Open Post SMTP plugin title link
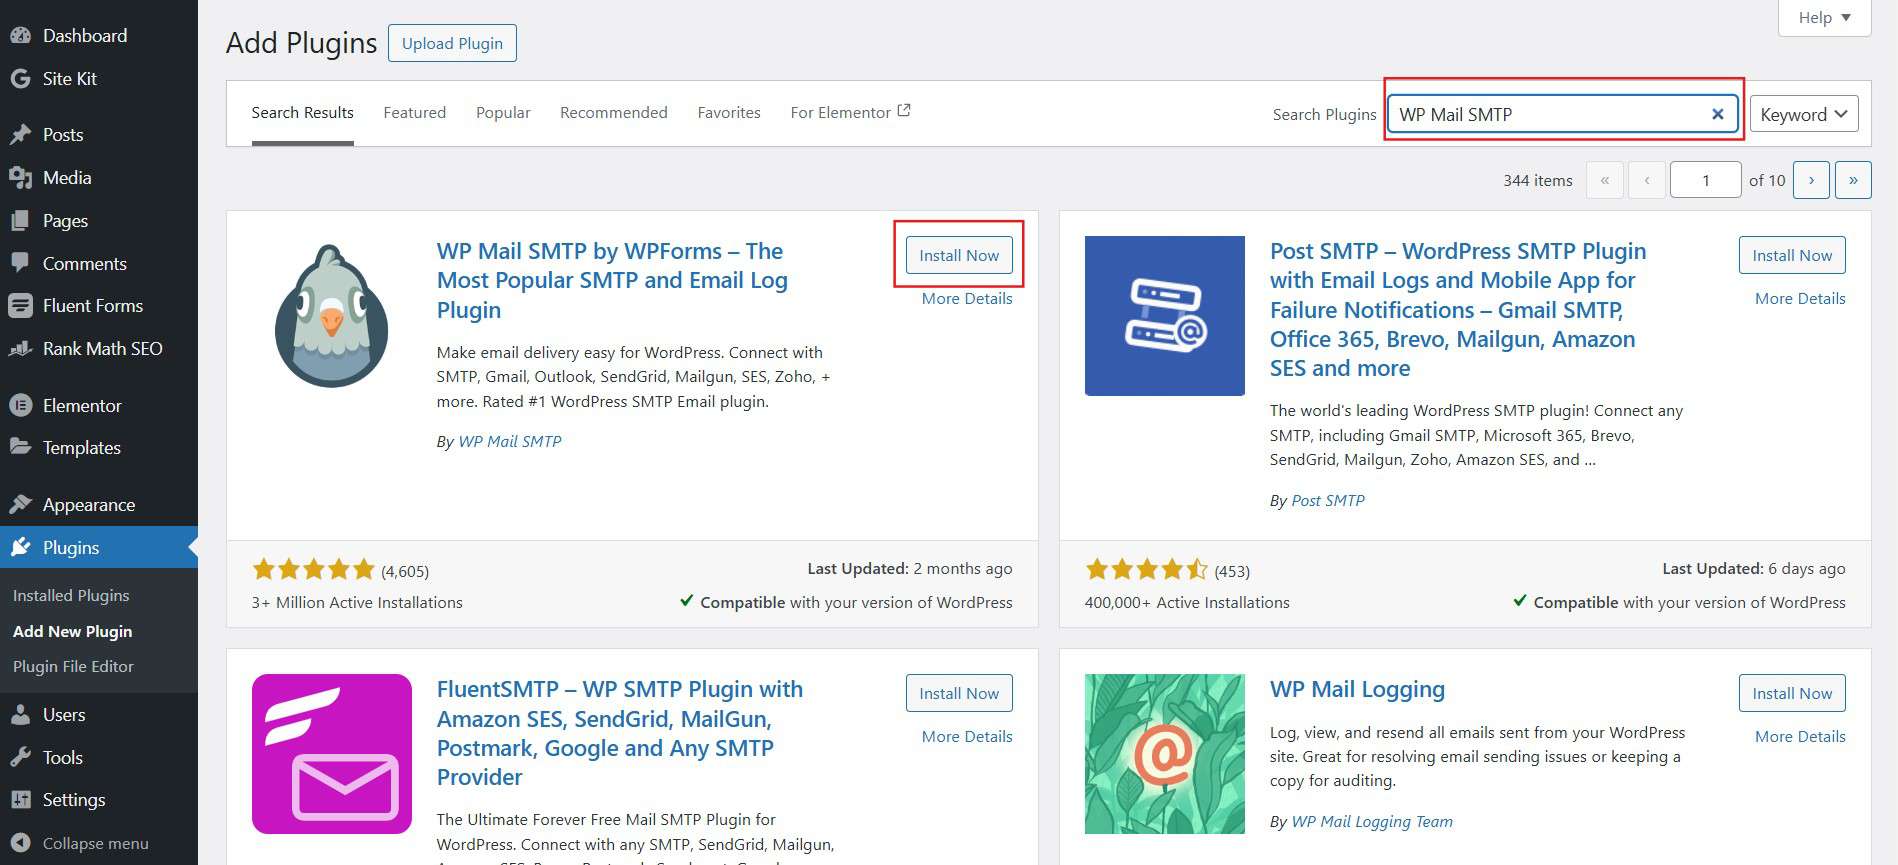Screen dimensions: 1898x865 click(1458, 309)
